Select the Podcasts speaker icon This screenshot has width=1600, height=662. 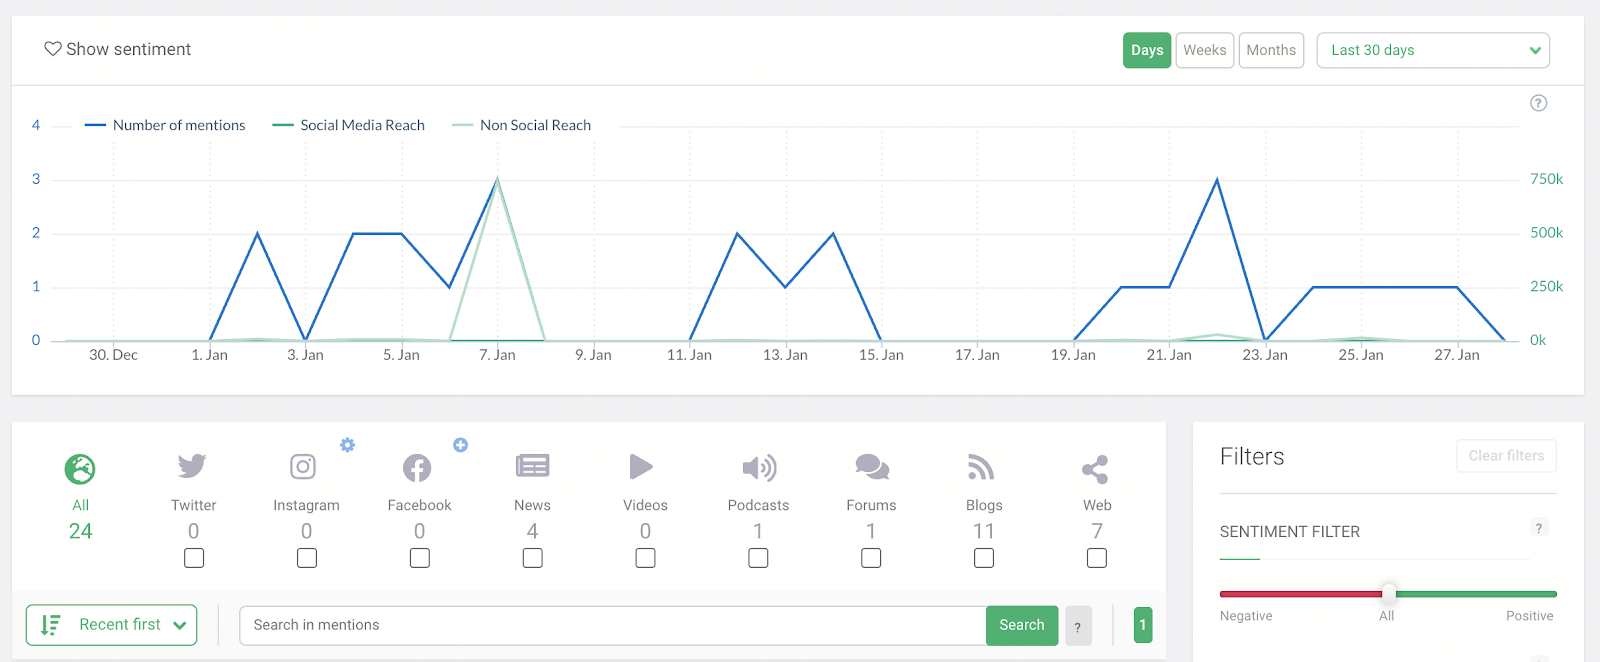click(759, 467)
